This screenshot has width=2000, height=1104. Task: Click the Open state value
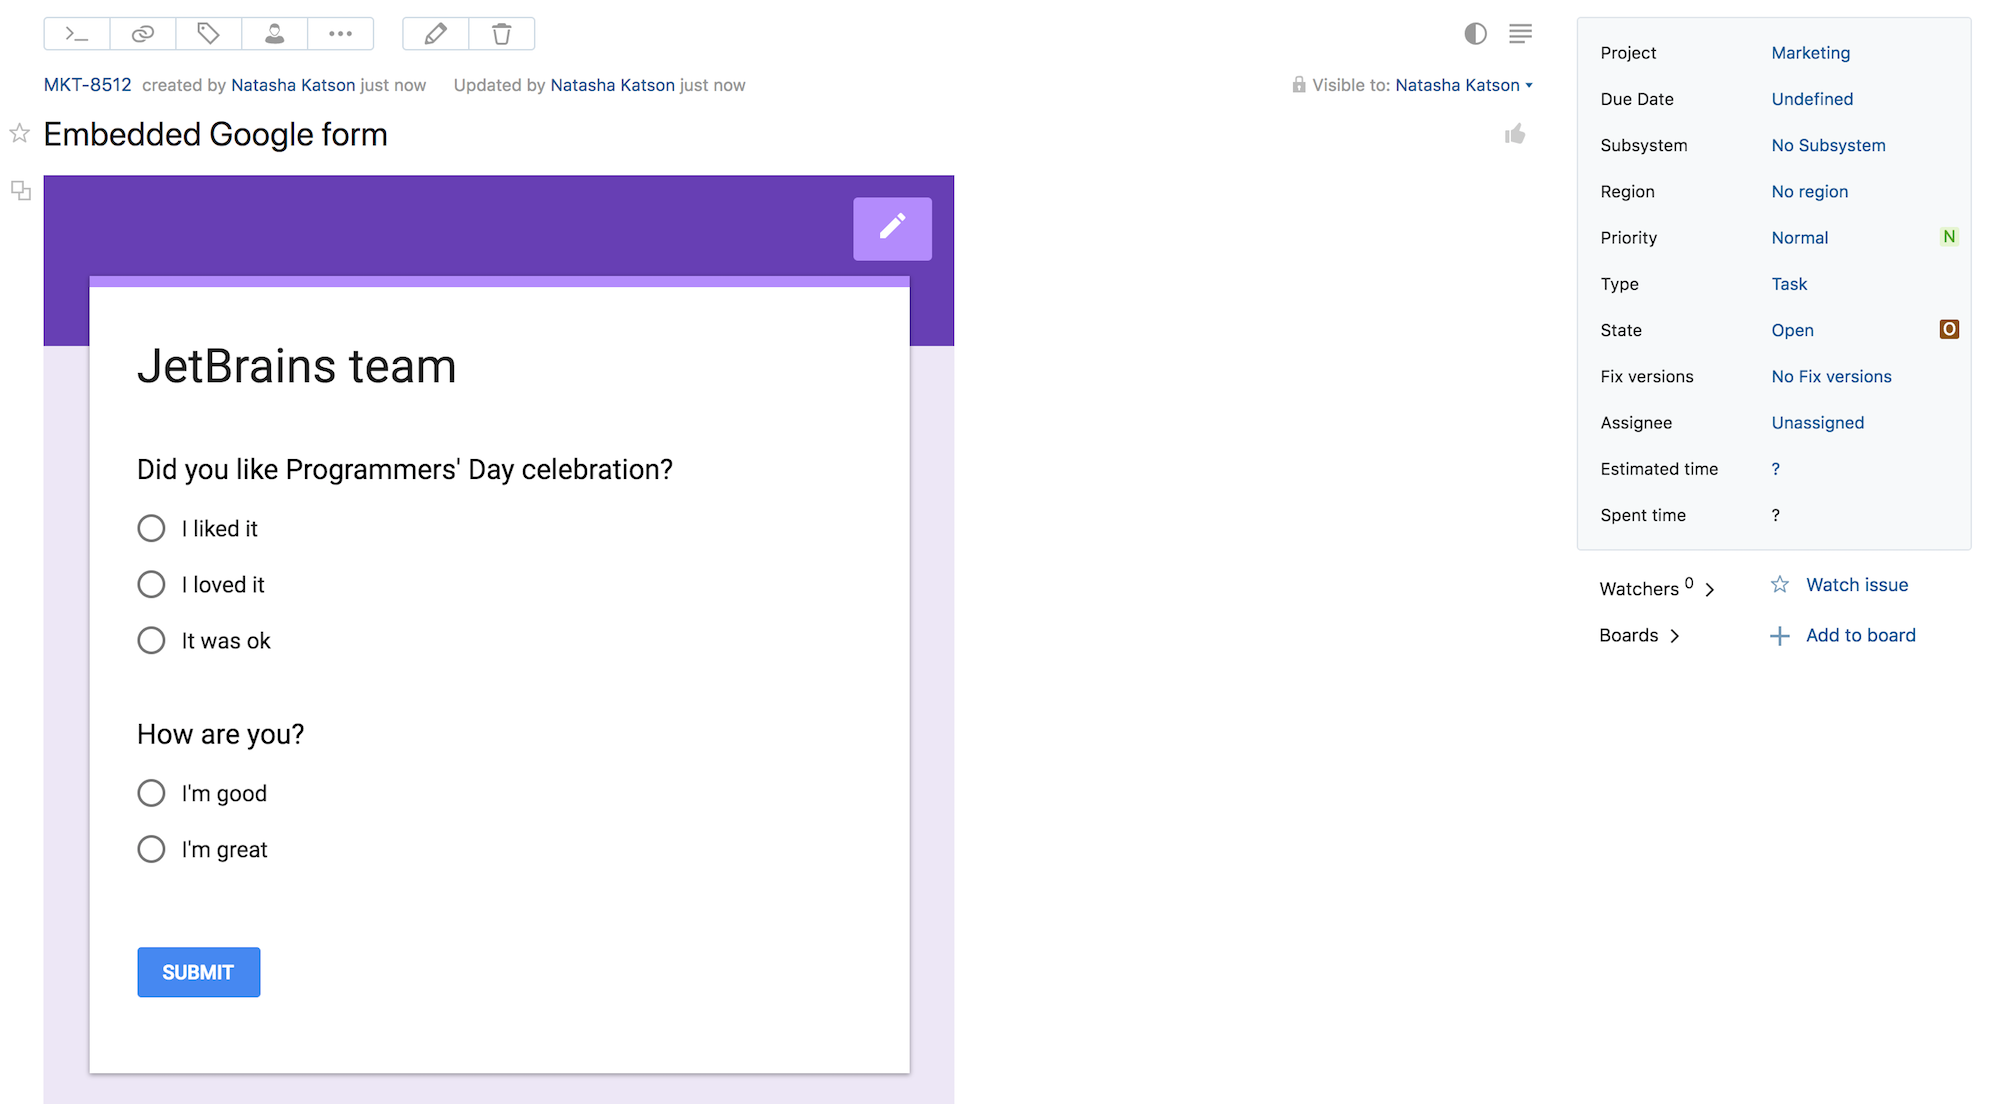tap(1792, 330)
